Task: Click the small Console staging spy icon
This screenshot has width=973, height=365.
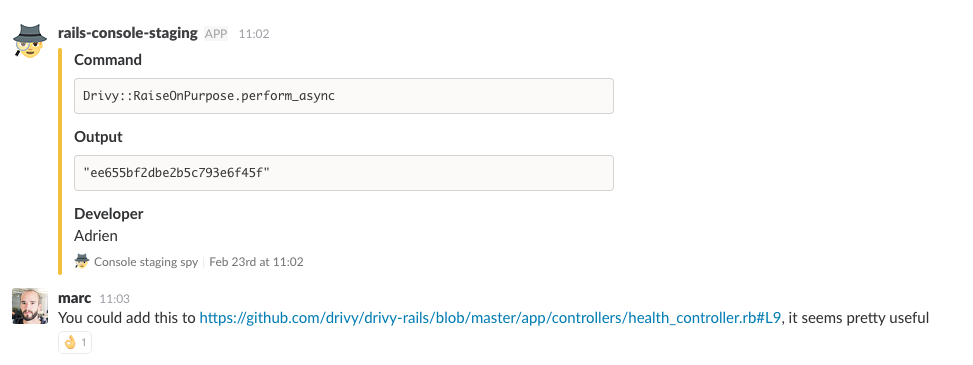Action: click(x=82, y=261)
